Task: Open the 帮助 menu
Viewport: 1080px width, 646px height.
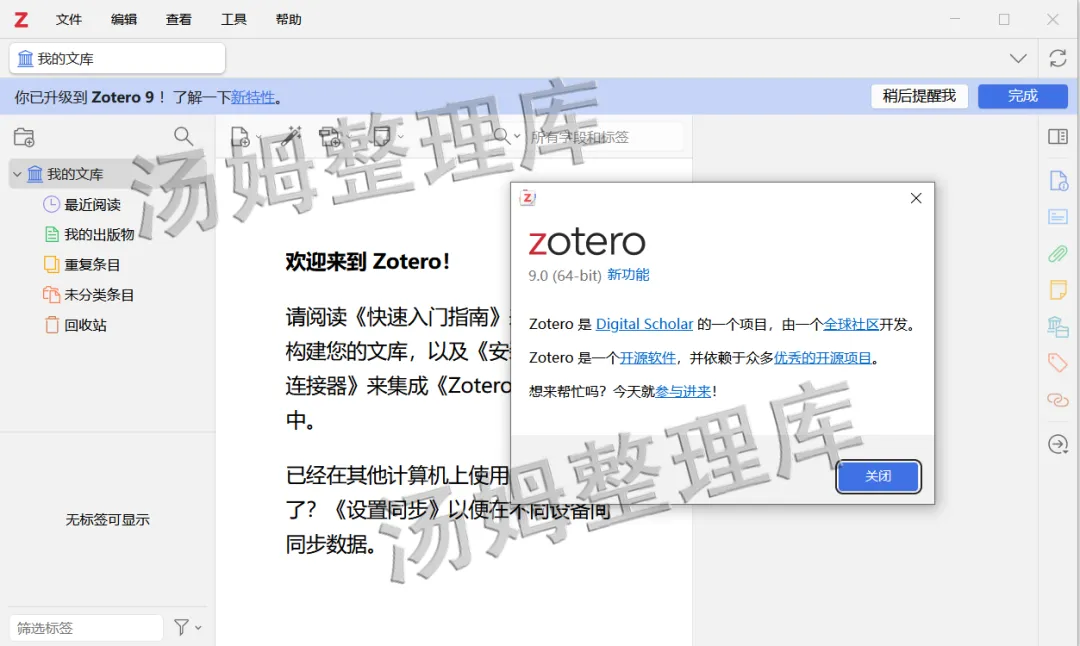Action: [289, 19]
